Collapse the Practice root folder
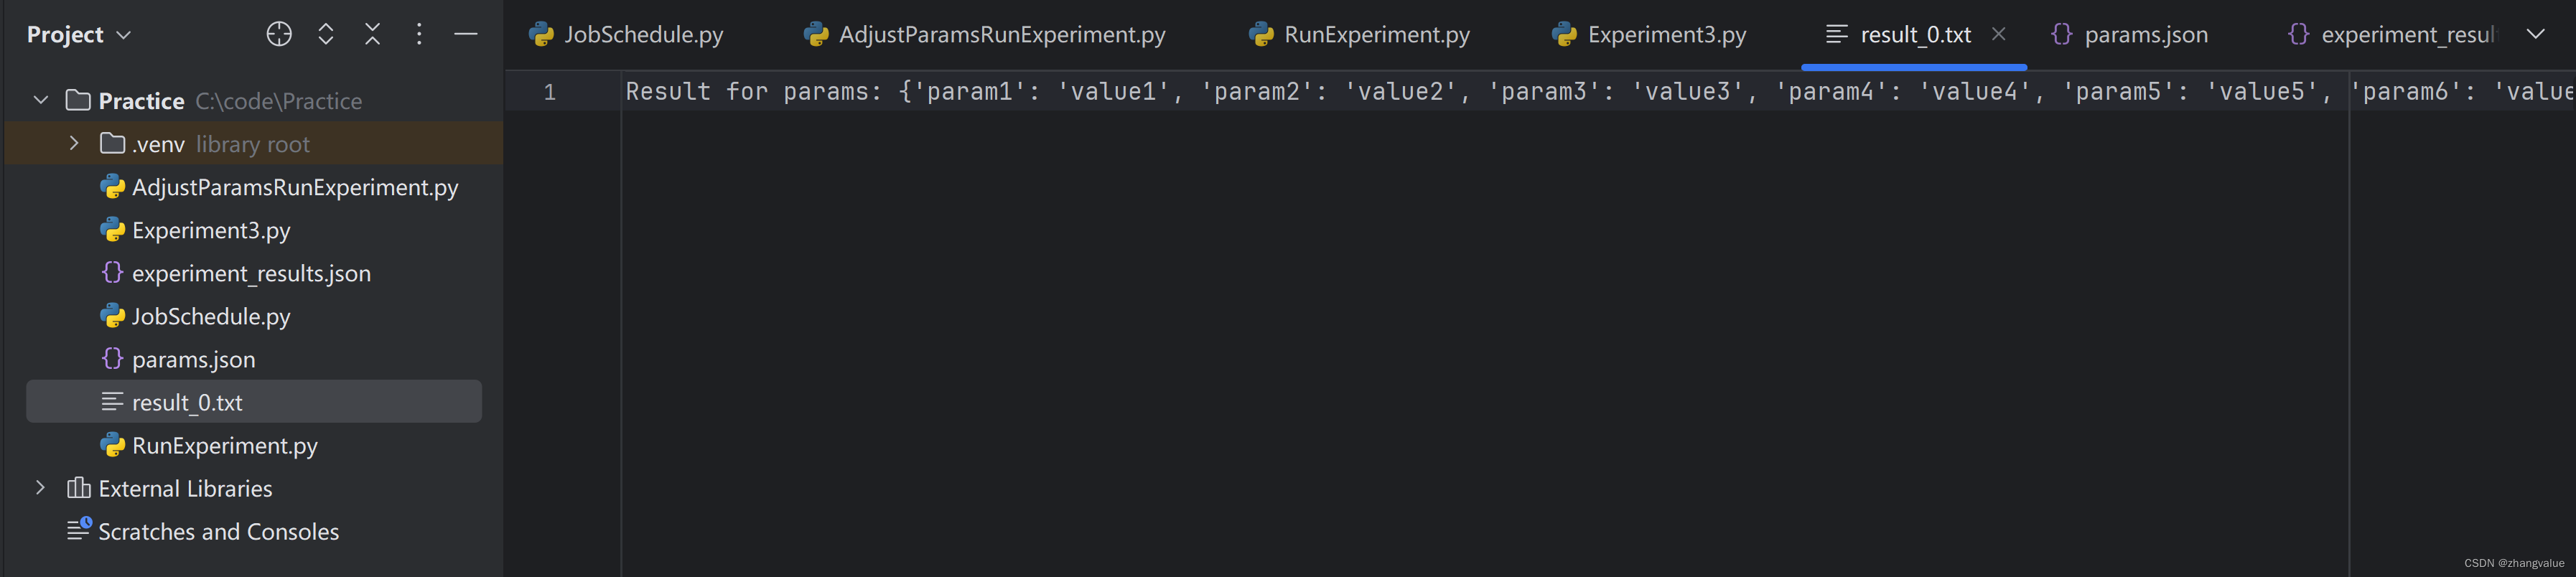 41,100
